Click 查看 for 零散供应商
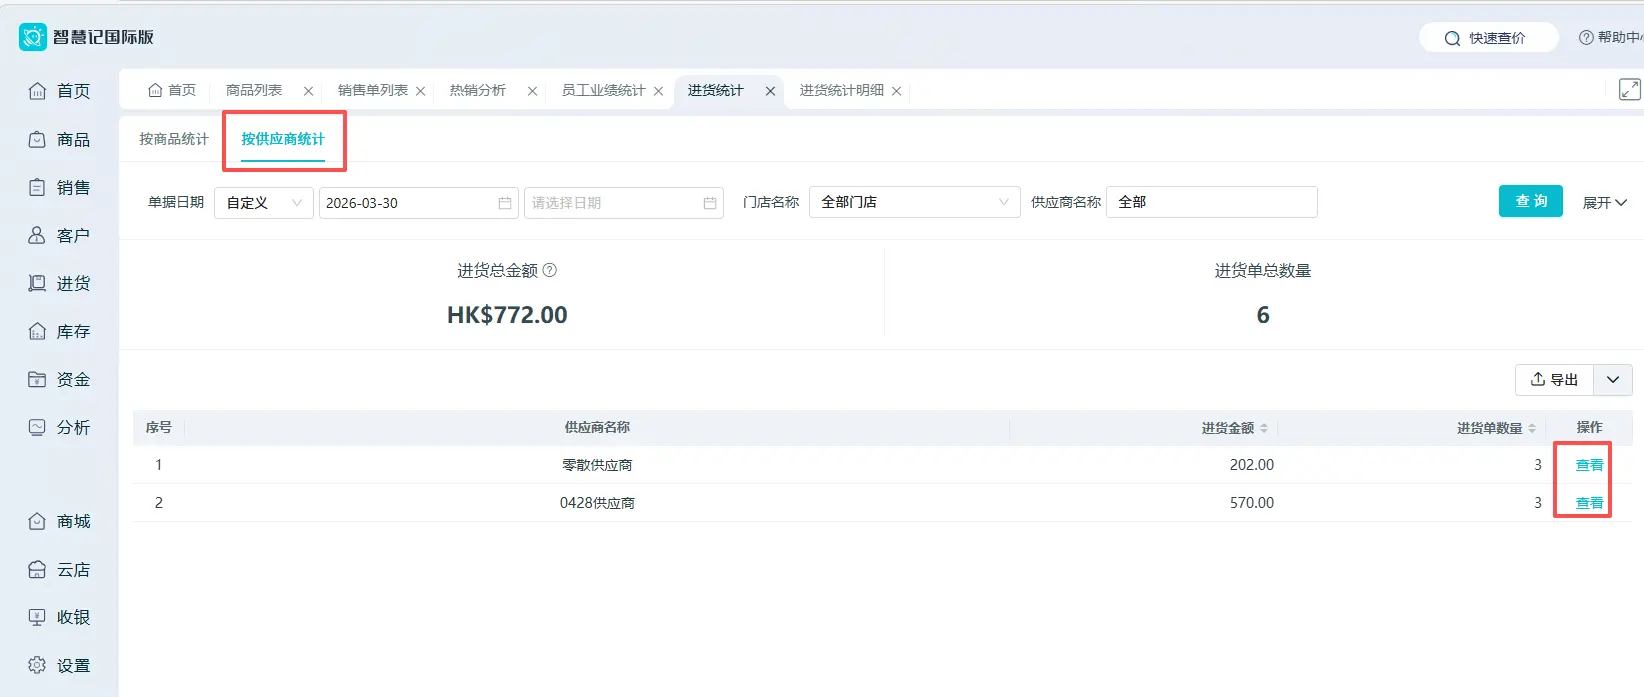The height and width of the screenshot is (697, 1644). 1589,465
